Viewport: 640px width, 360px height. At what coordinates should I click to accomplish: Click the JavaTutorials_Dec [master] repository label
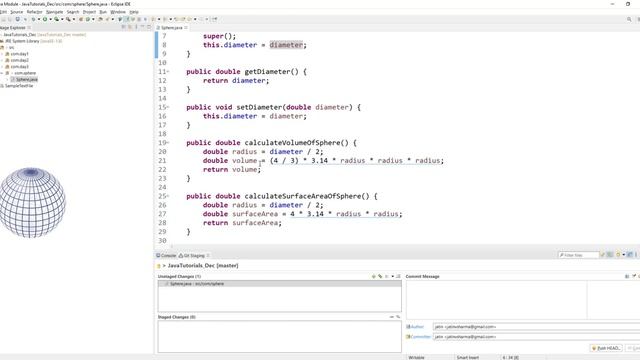[x=203, y=266]
